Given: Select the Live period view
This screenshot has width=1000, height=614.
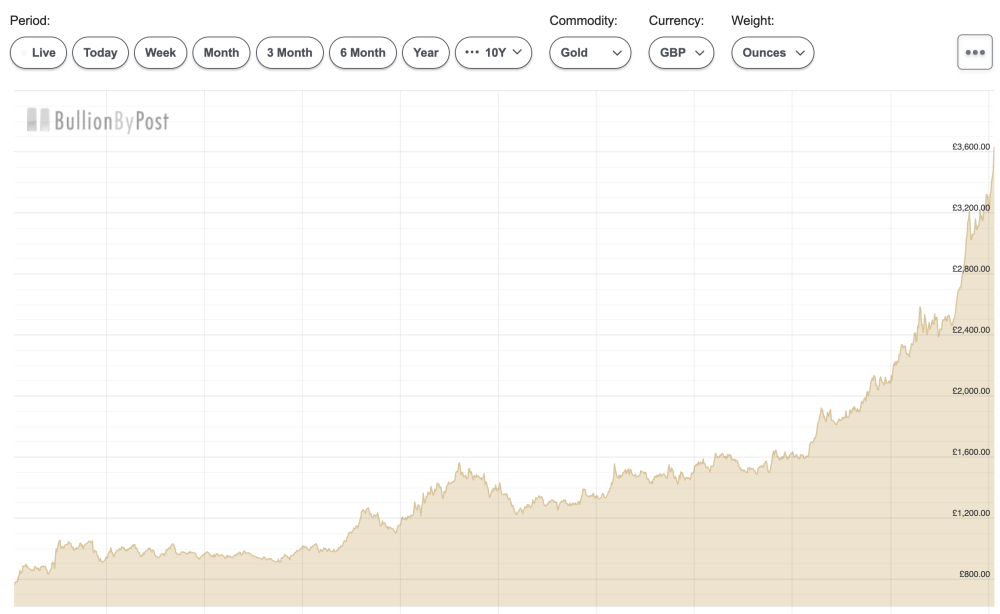Looking at the screenshot, I should 39,53.
